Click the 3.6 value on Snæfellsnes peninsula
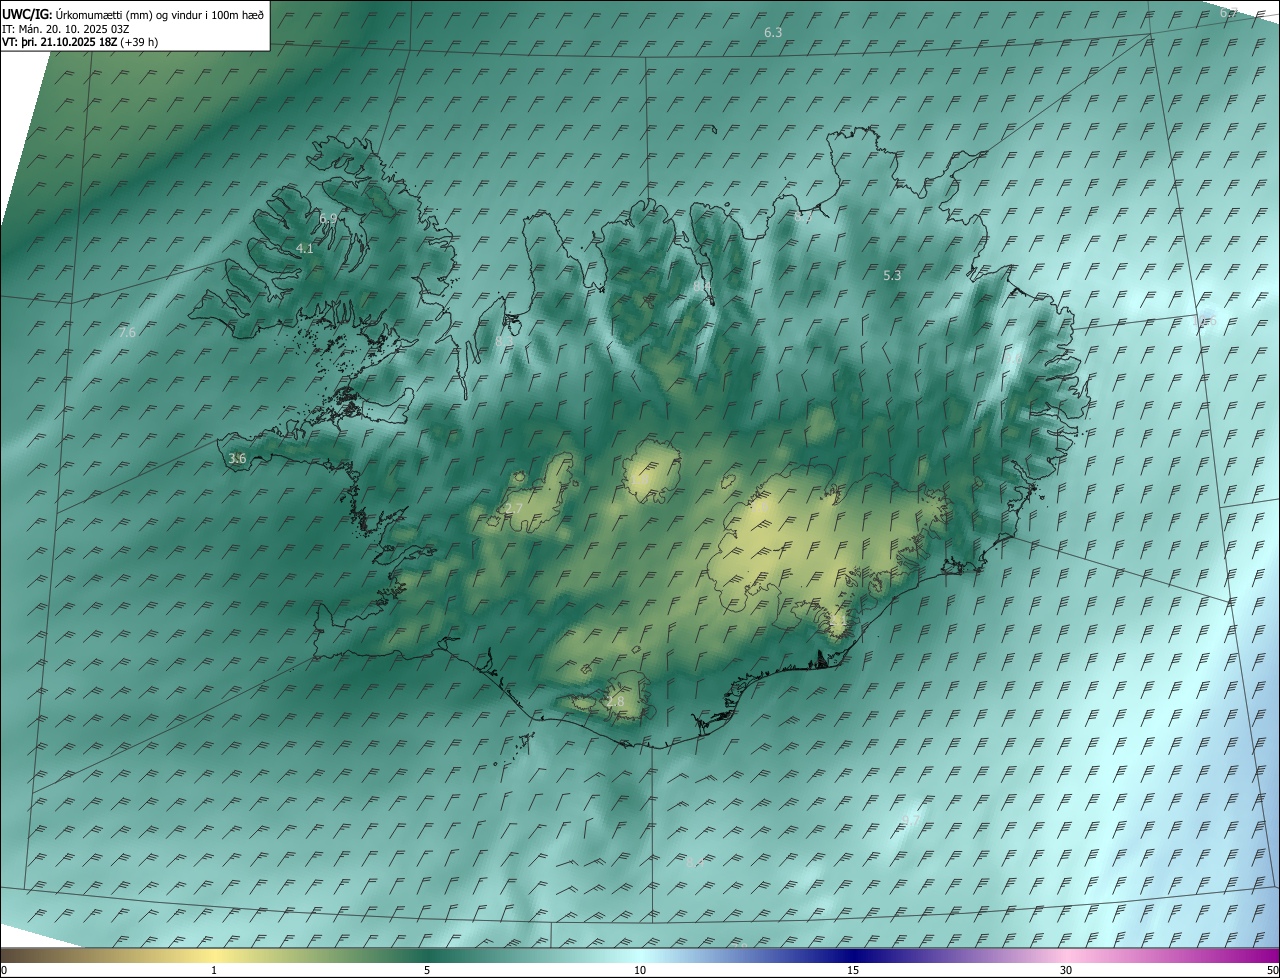The height and width of the screenshot is (978, 1280). 237,459
